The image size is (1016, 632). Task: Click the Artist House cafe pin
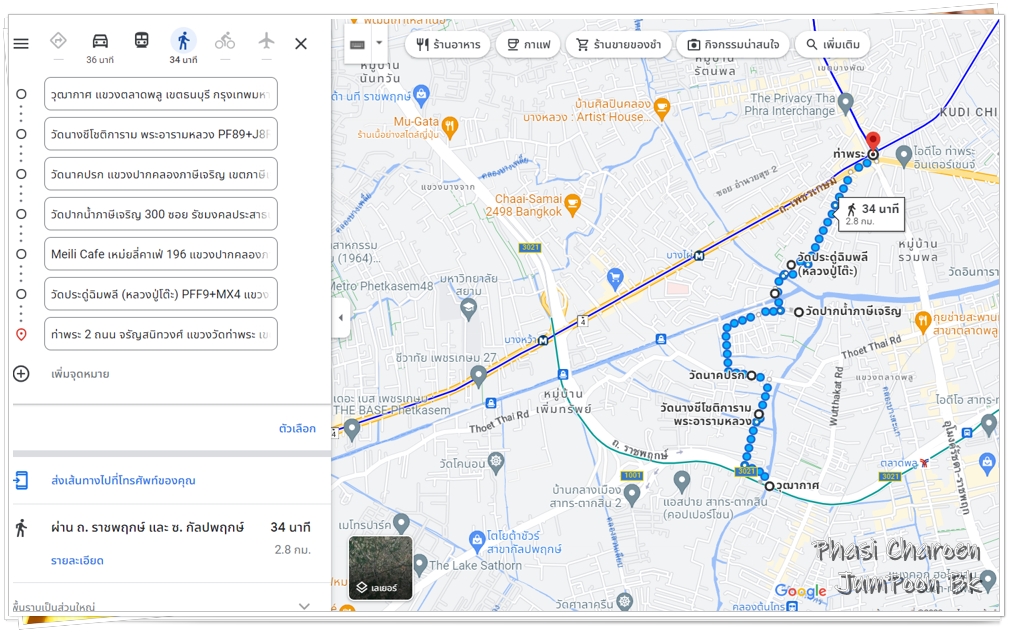(662, 108)
